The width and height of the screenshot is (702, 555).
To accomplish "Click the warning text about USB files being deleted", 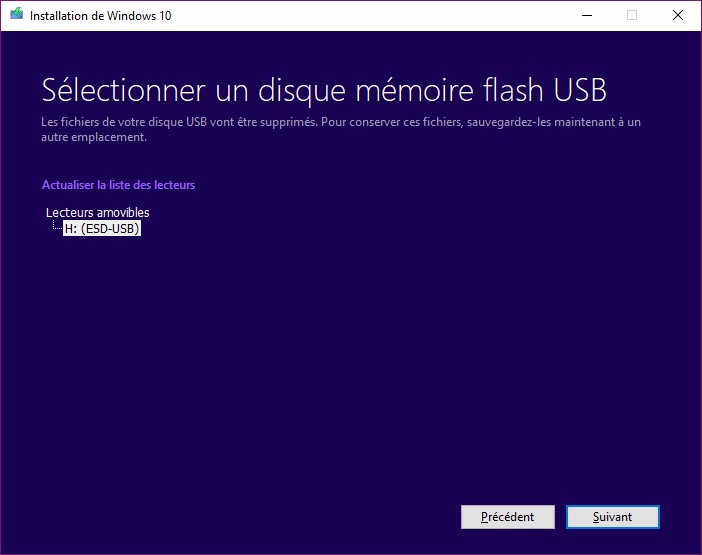I will pyautogui.click(x=340, y=122).
